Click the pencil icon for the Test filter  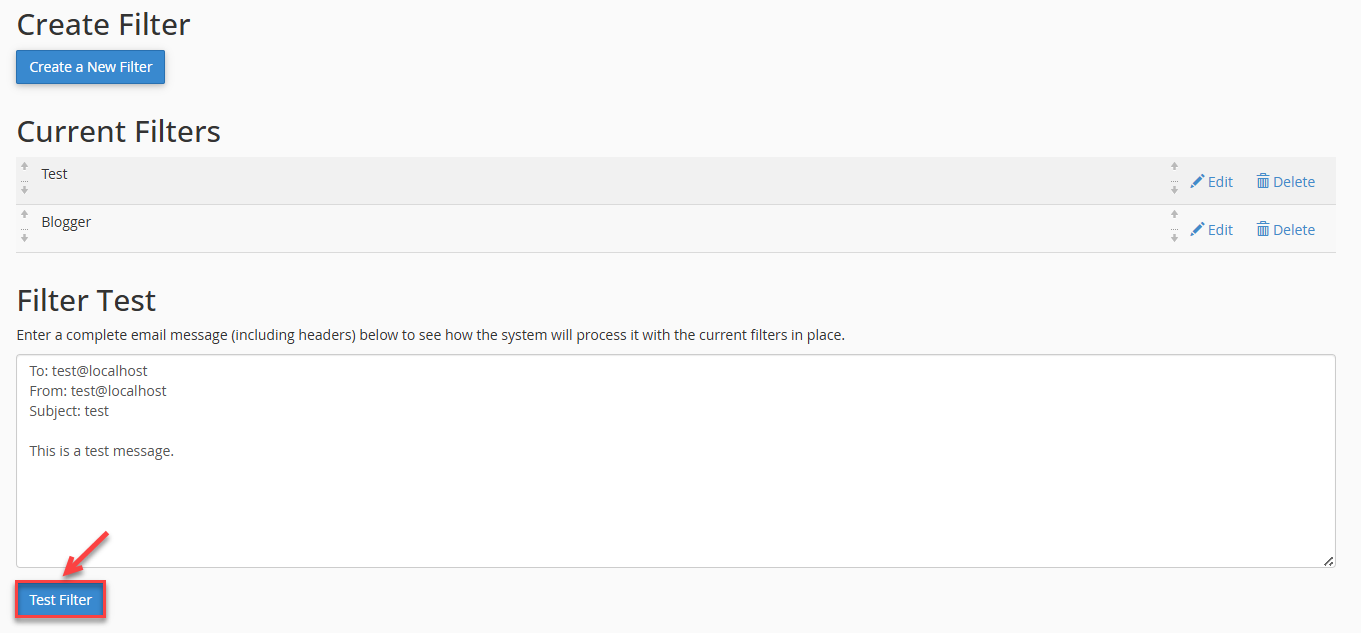(x=1197, y=182)
